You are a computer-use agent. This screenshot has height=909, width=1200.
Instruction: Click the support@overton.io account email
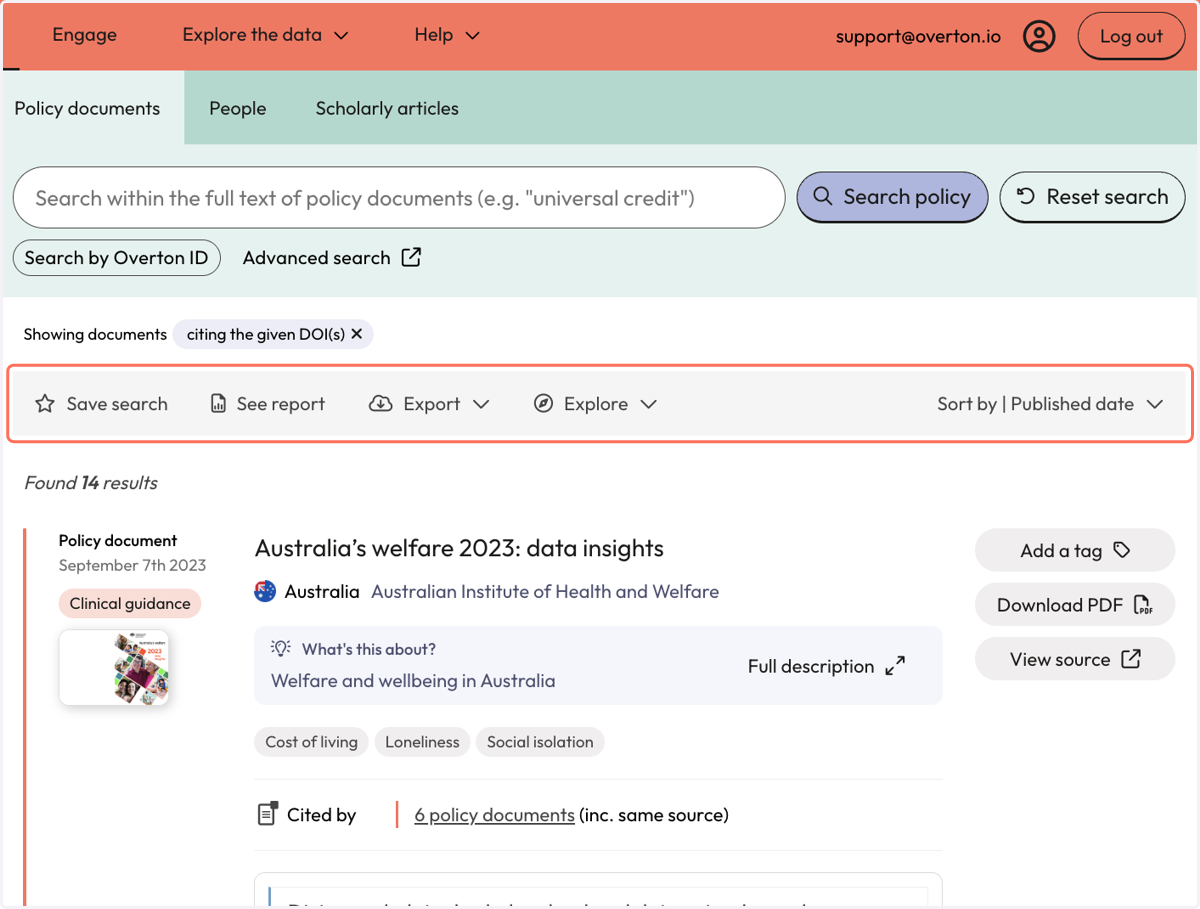918,37
